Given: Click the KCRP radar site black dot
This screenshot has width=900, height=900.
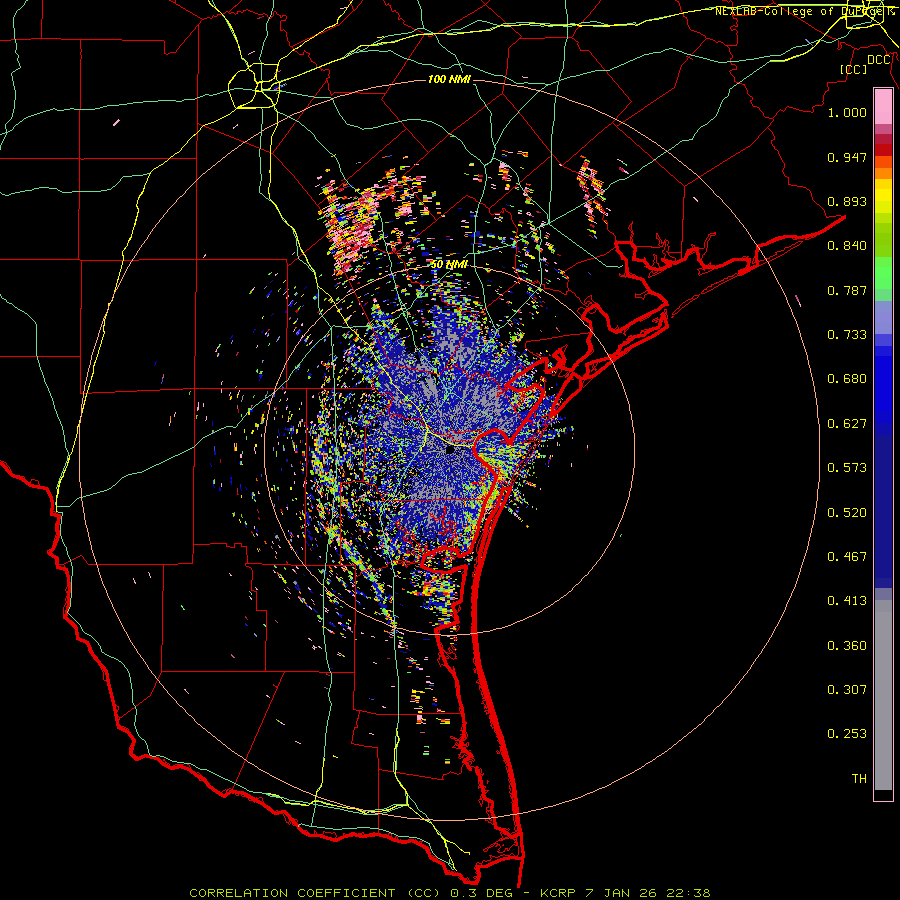Looking at the screenshot, I should click(x=451, y=450).
